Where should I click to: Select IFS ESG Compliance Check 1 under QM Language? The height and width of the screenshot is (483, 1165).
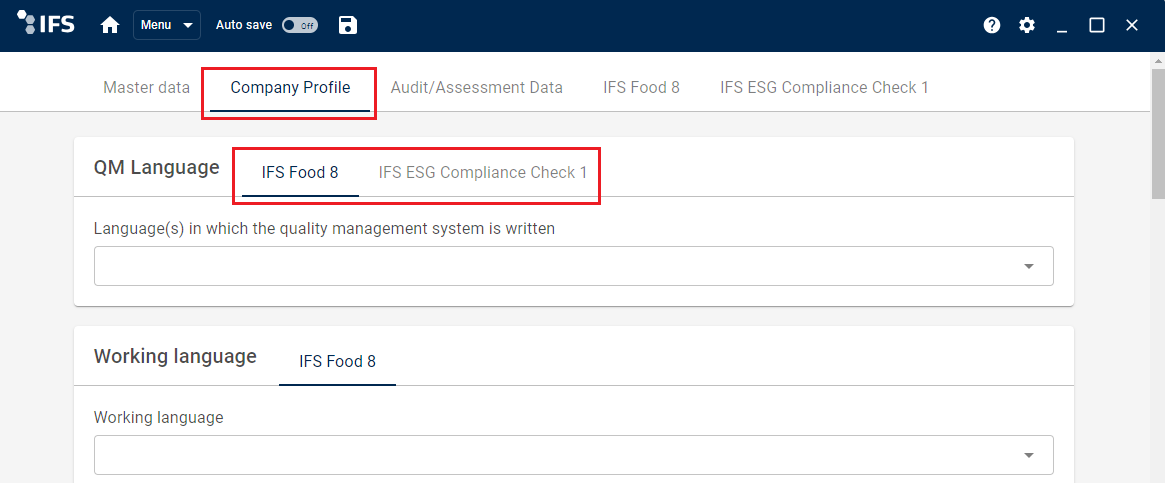(483, 172)
